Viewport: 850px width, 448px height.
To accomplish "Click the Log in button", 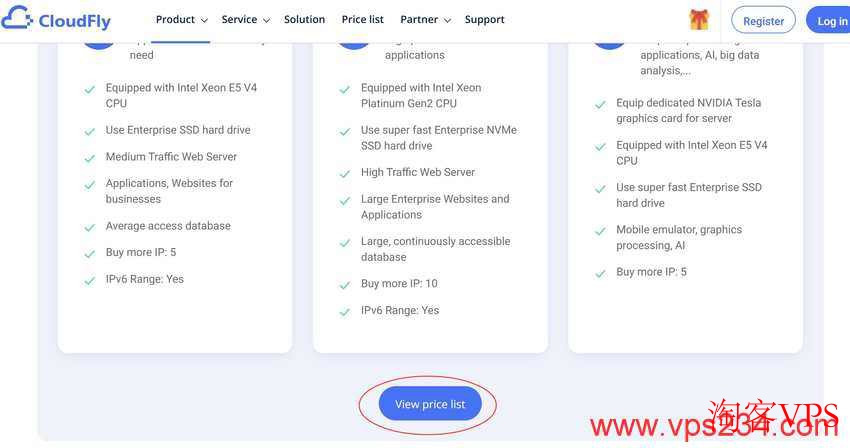I will pyautogui.click(x=829, y=21).
